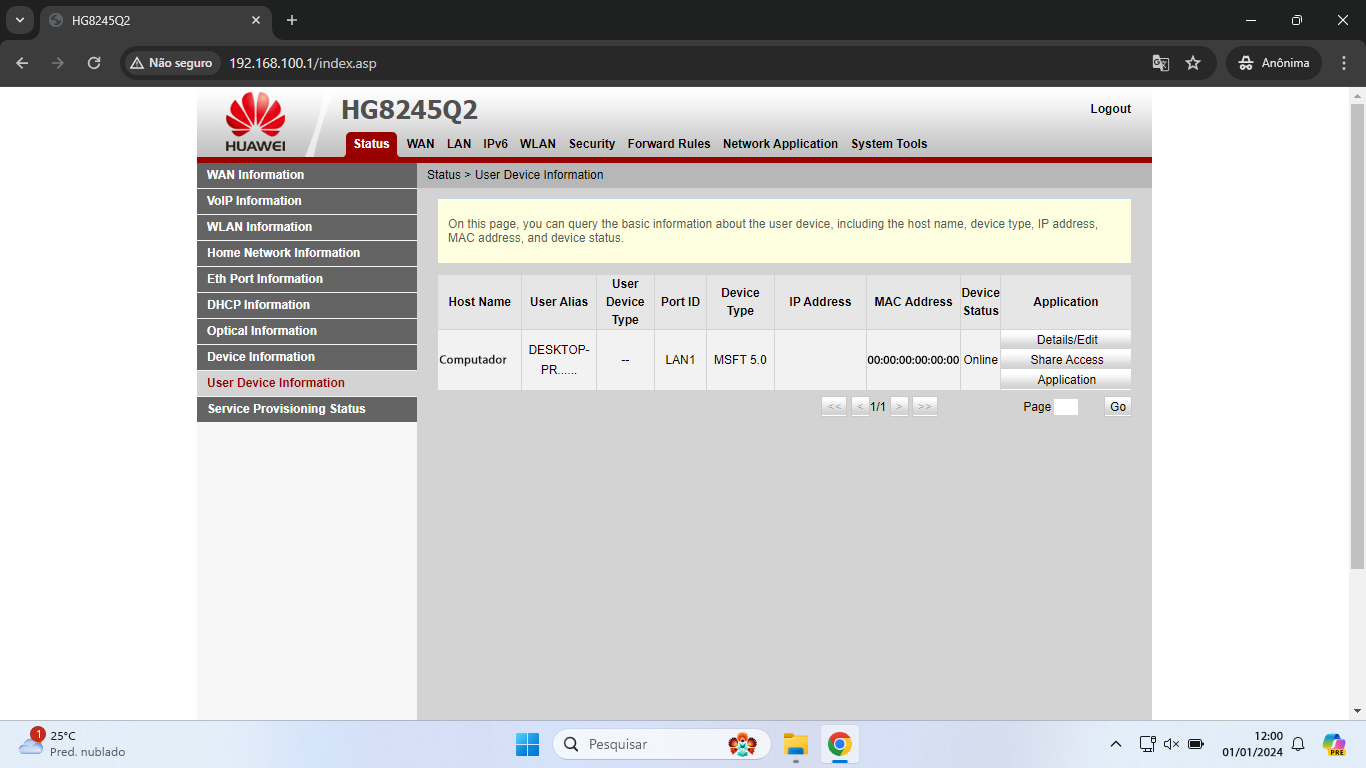Click the 'DESKTOP-PR......' alias cell
1366x768 pixels.
(x=559, y=360)
